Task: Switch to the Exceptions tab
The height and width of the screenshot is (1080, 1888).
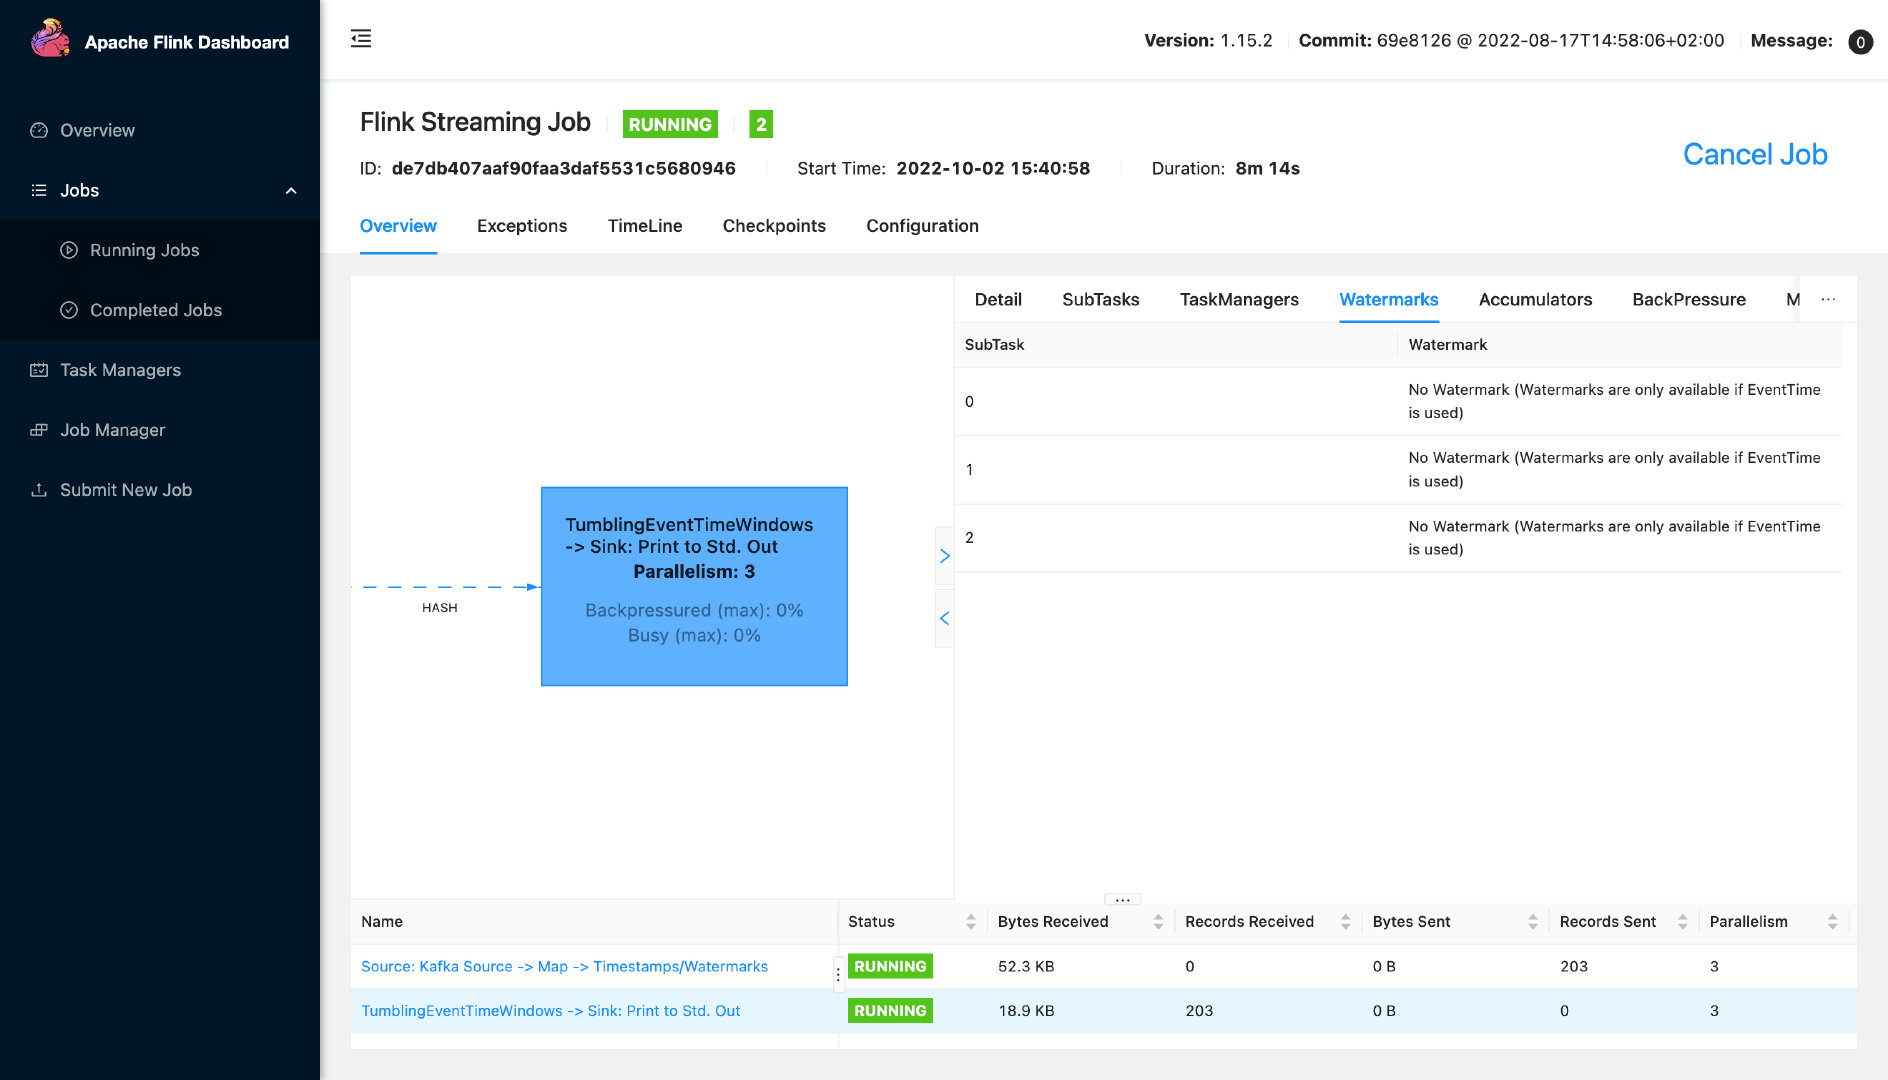Action: click(x=522, y=226)
